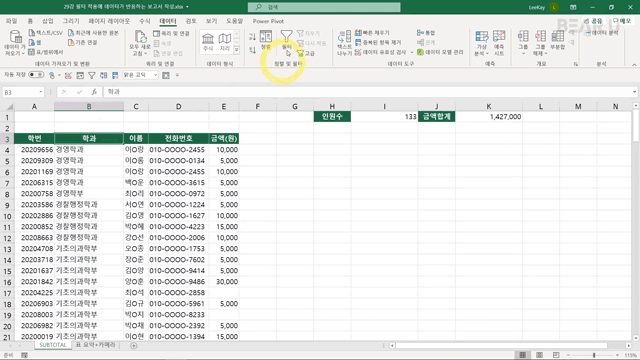
Task: Open Name Box dropdown arrow
Action: [40, 92]
